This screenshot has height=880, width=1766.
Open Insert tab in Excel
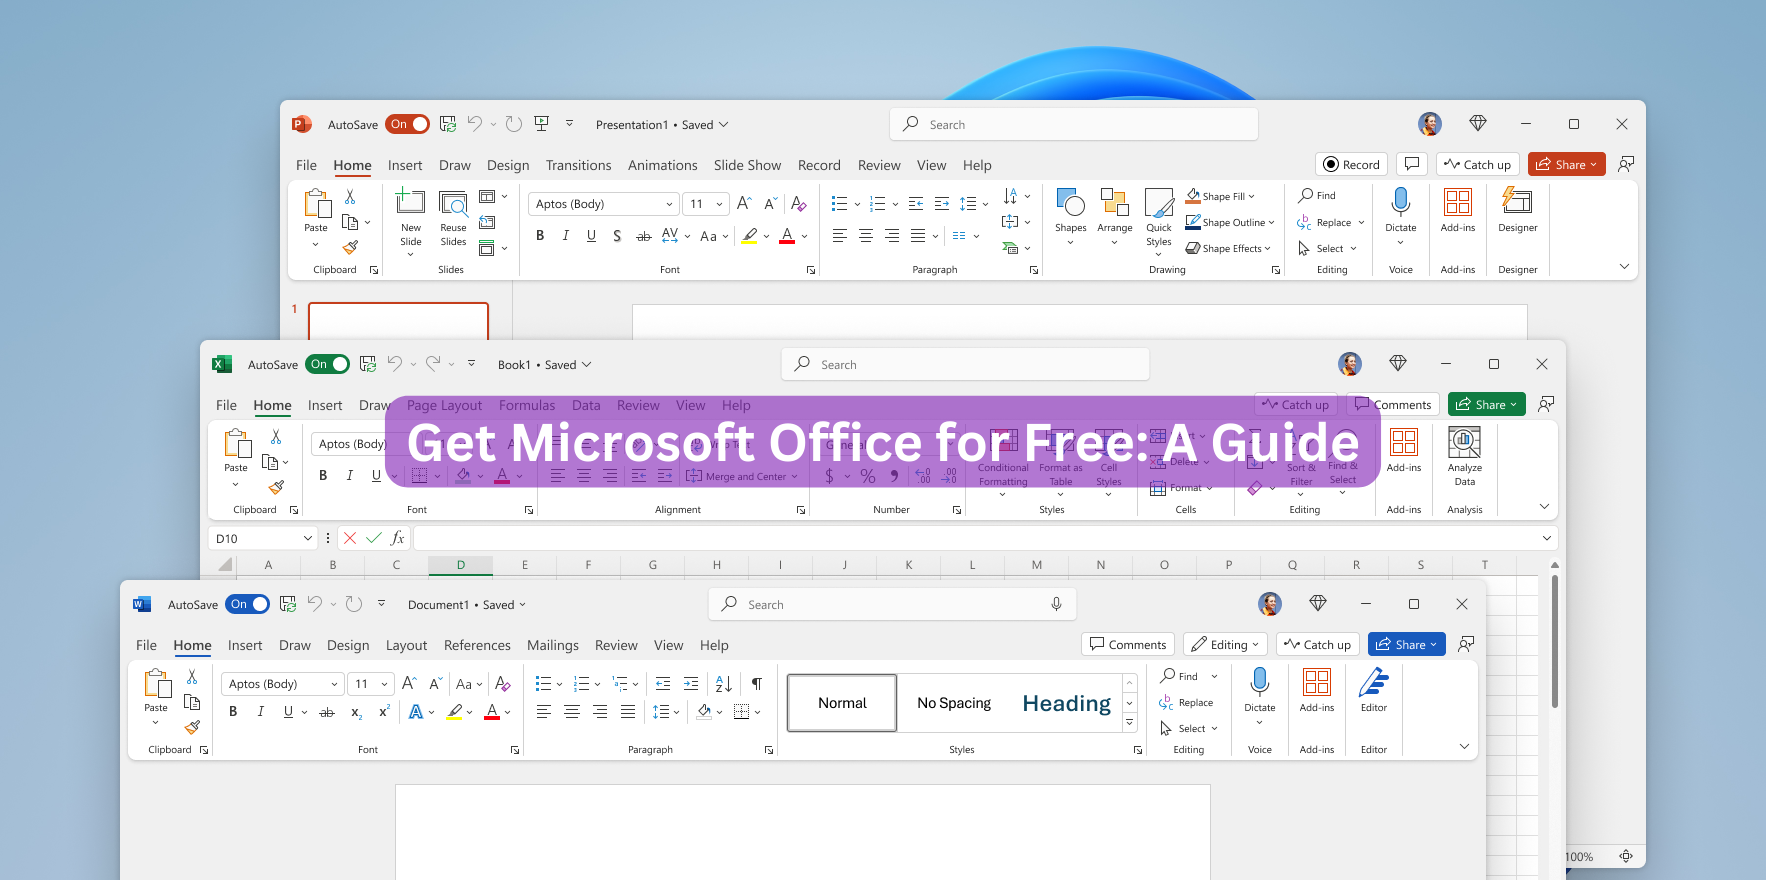click(325, 405)
